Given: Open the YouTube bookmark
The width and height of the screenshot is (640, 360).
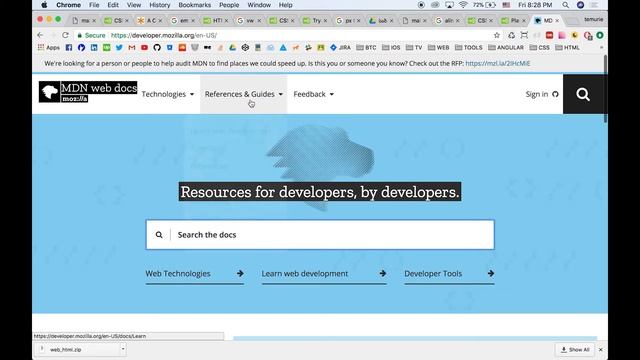Looking at the screenshot, I should [x=144, y=48].
